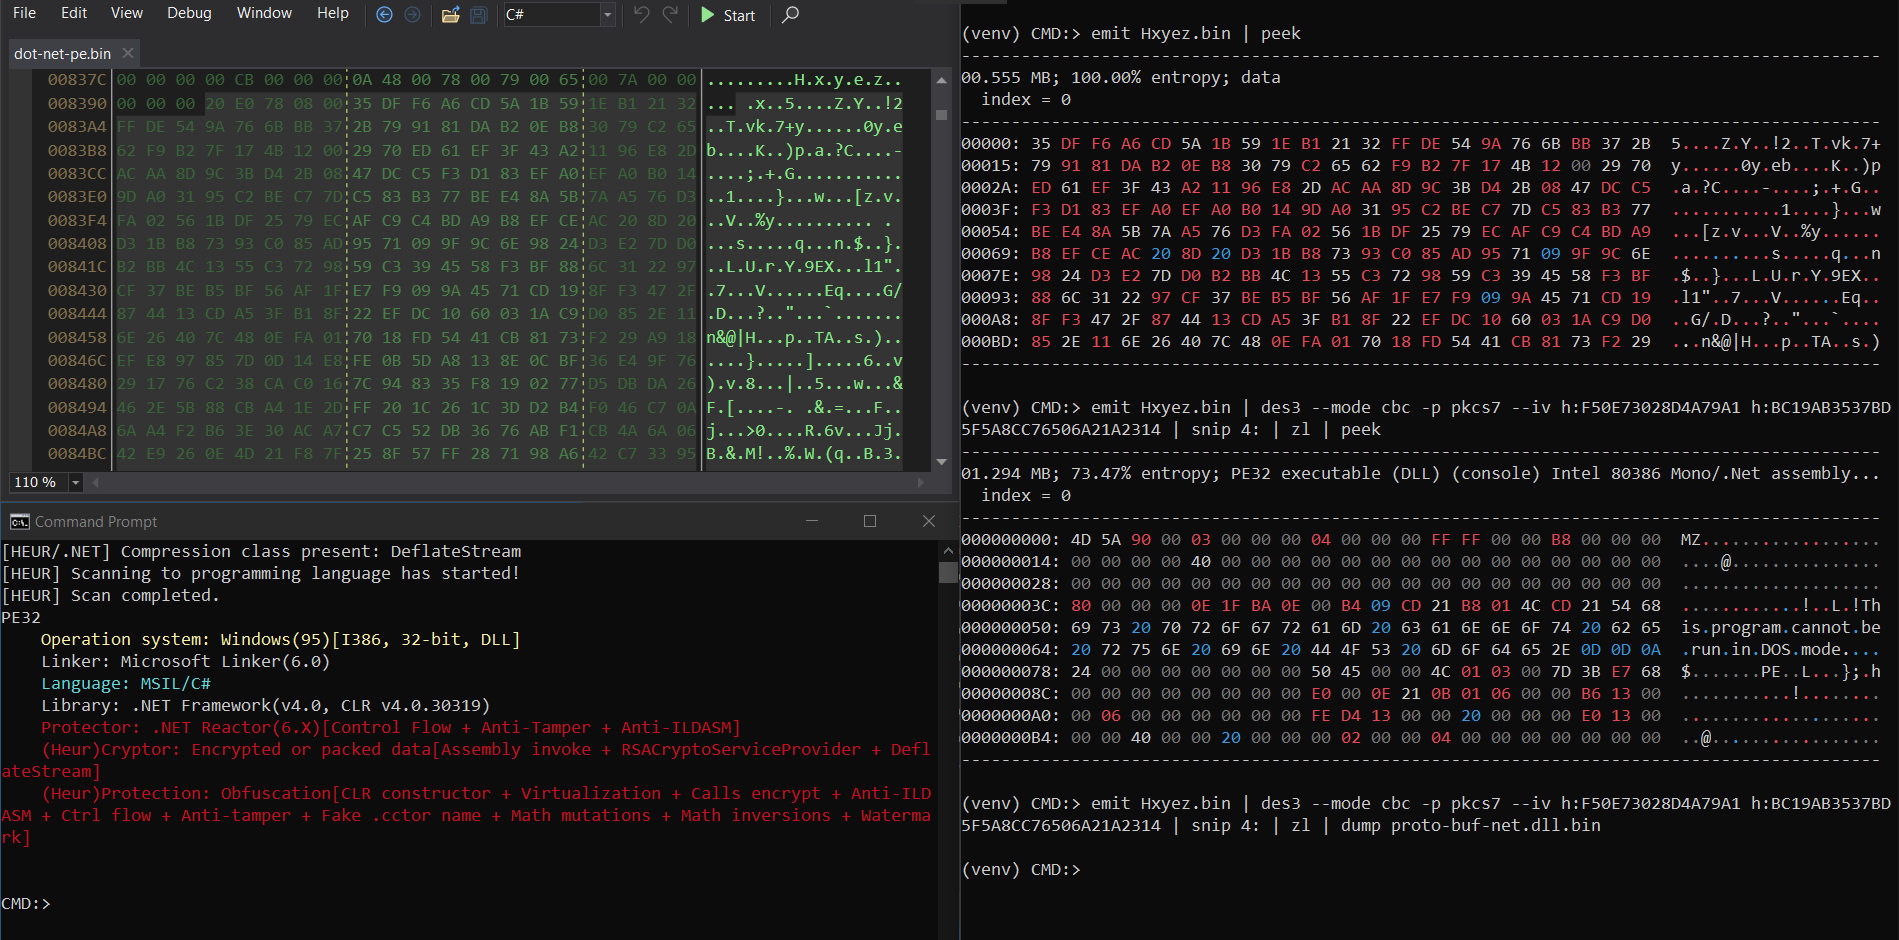The image size is (1899, 940).
Task: Click the undo arrow icon
Action: pos(642,15)
